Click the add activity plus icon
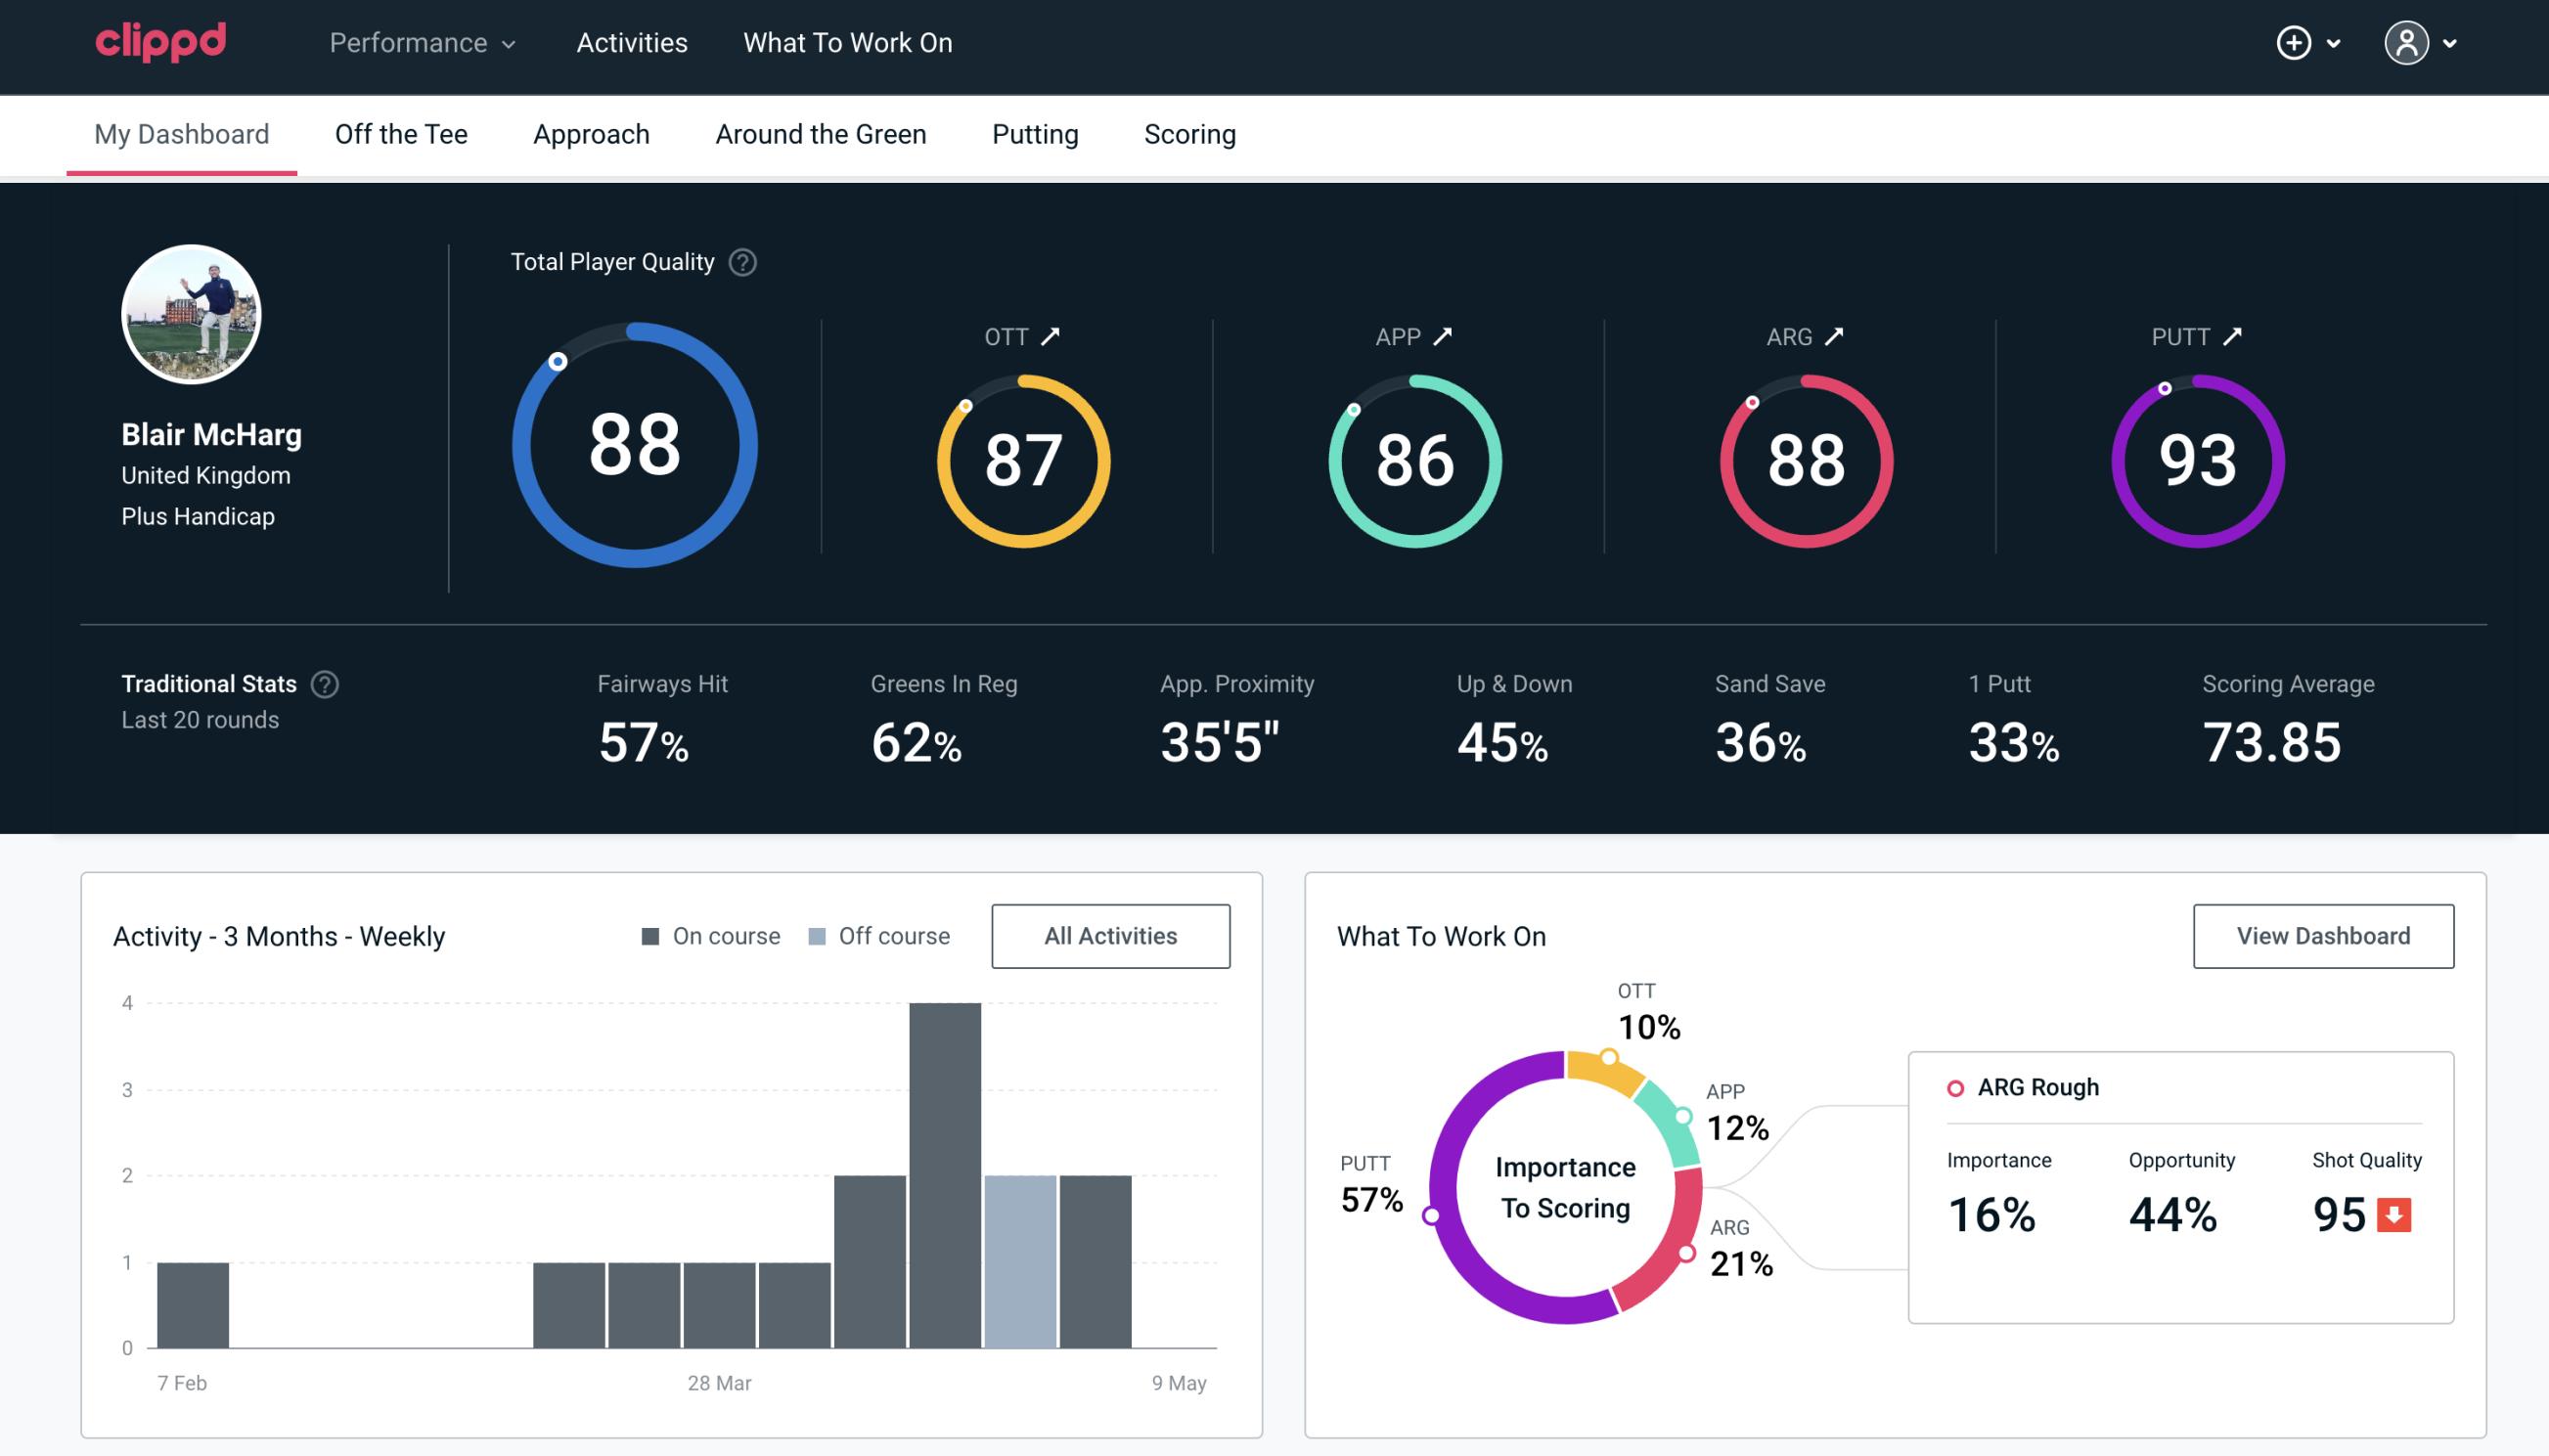Image resolution: width=2549 pixels, height=1456 pixels. coord(2295,44)
